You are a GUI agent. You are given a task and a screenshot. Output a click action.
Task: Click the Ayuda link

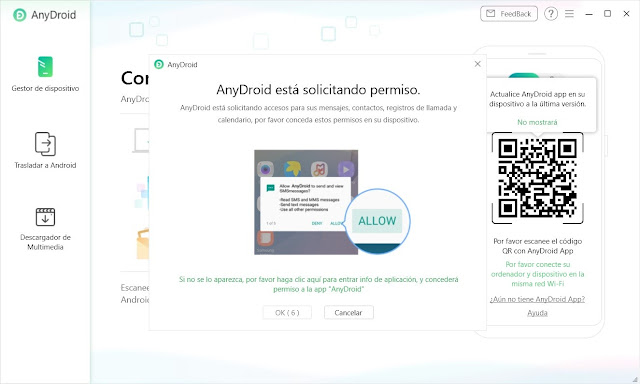[x=537, y=313]
